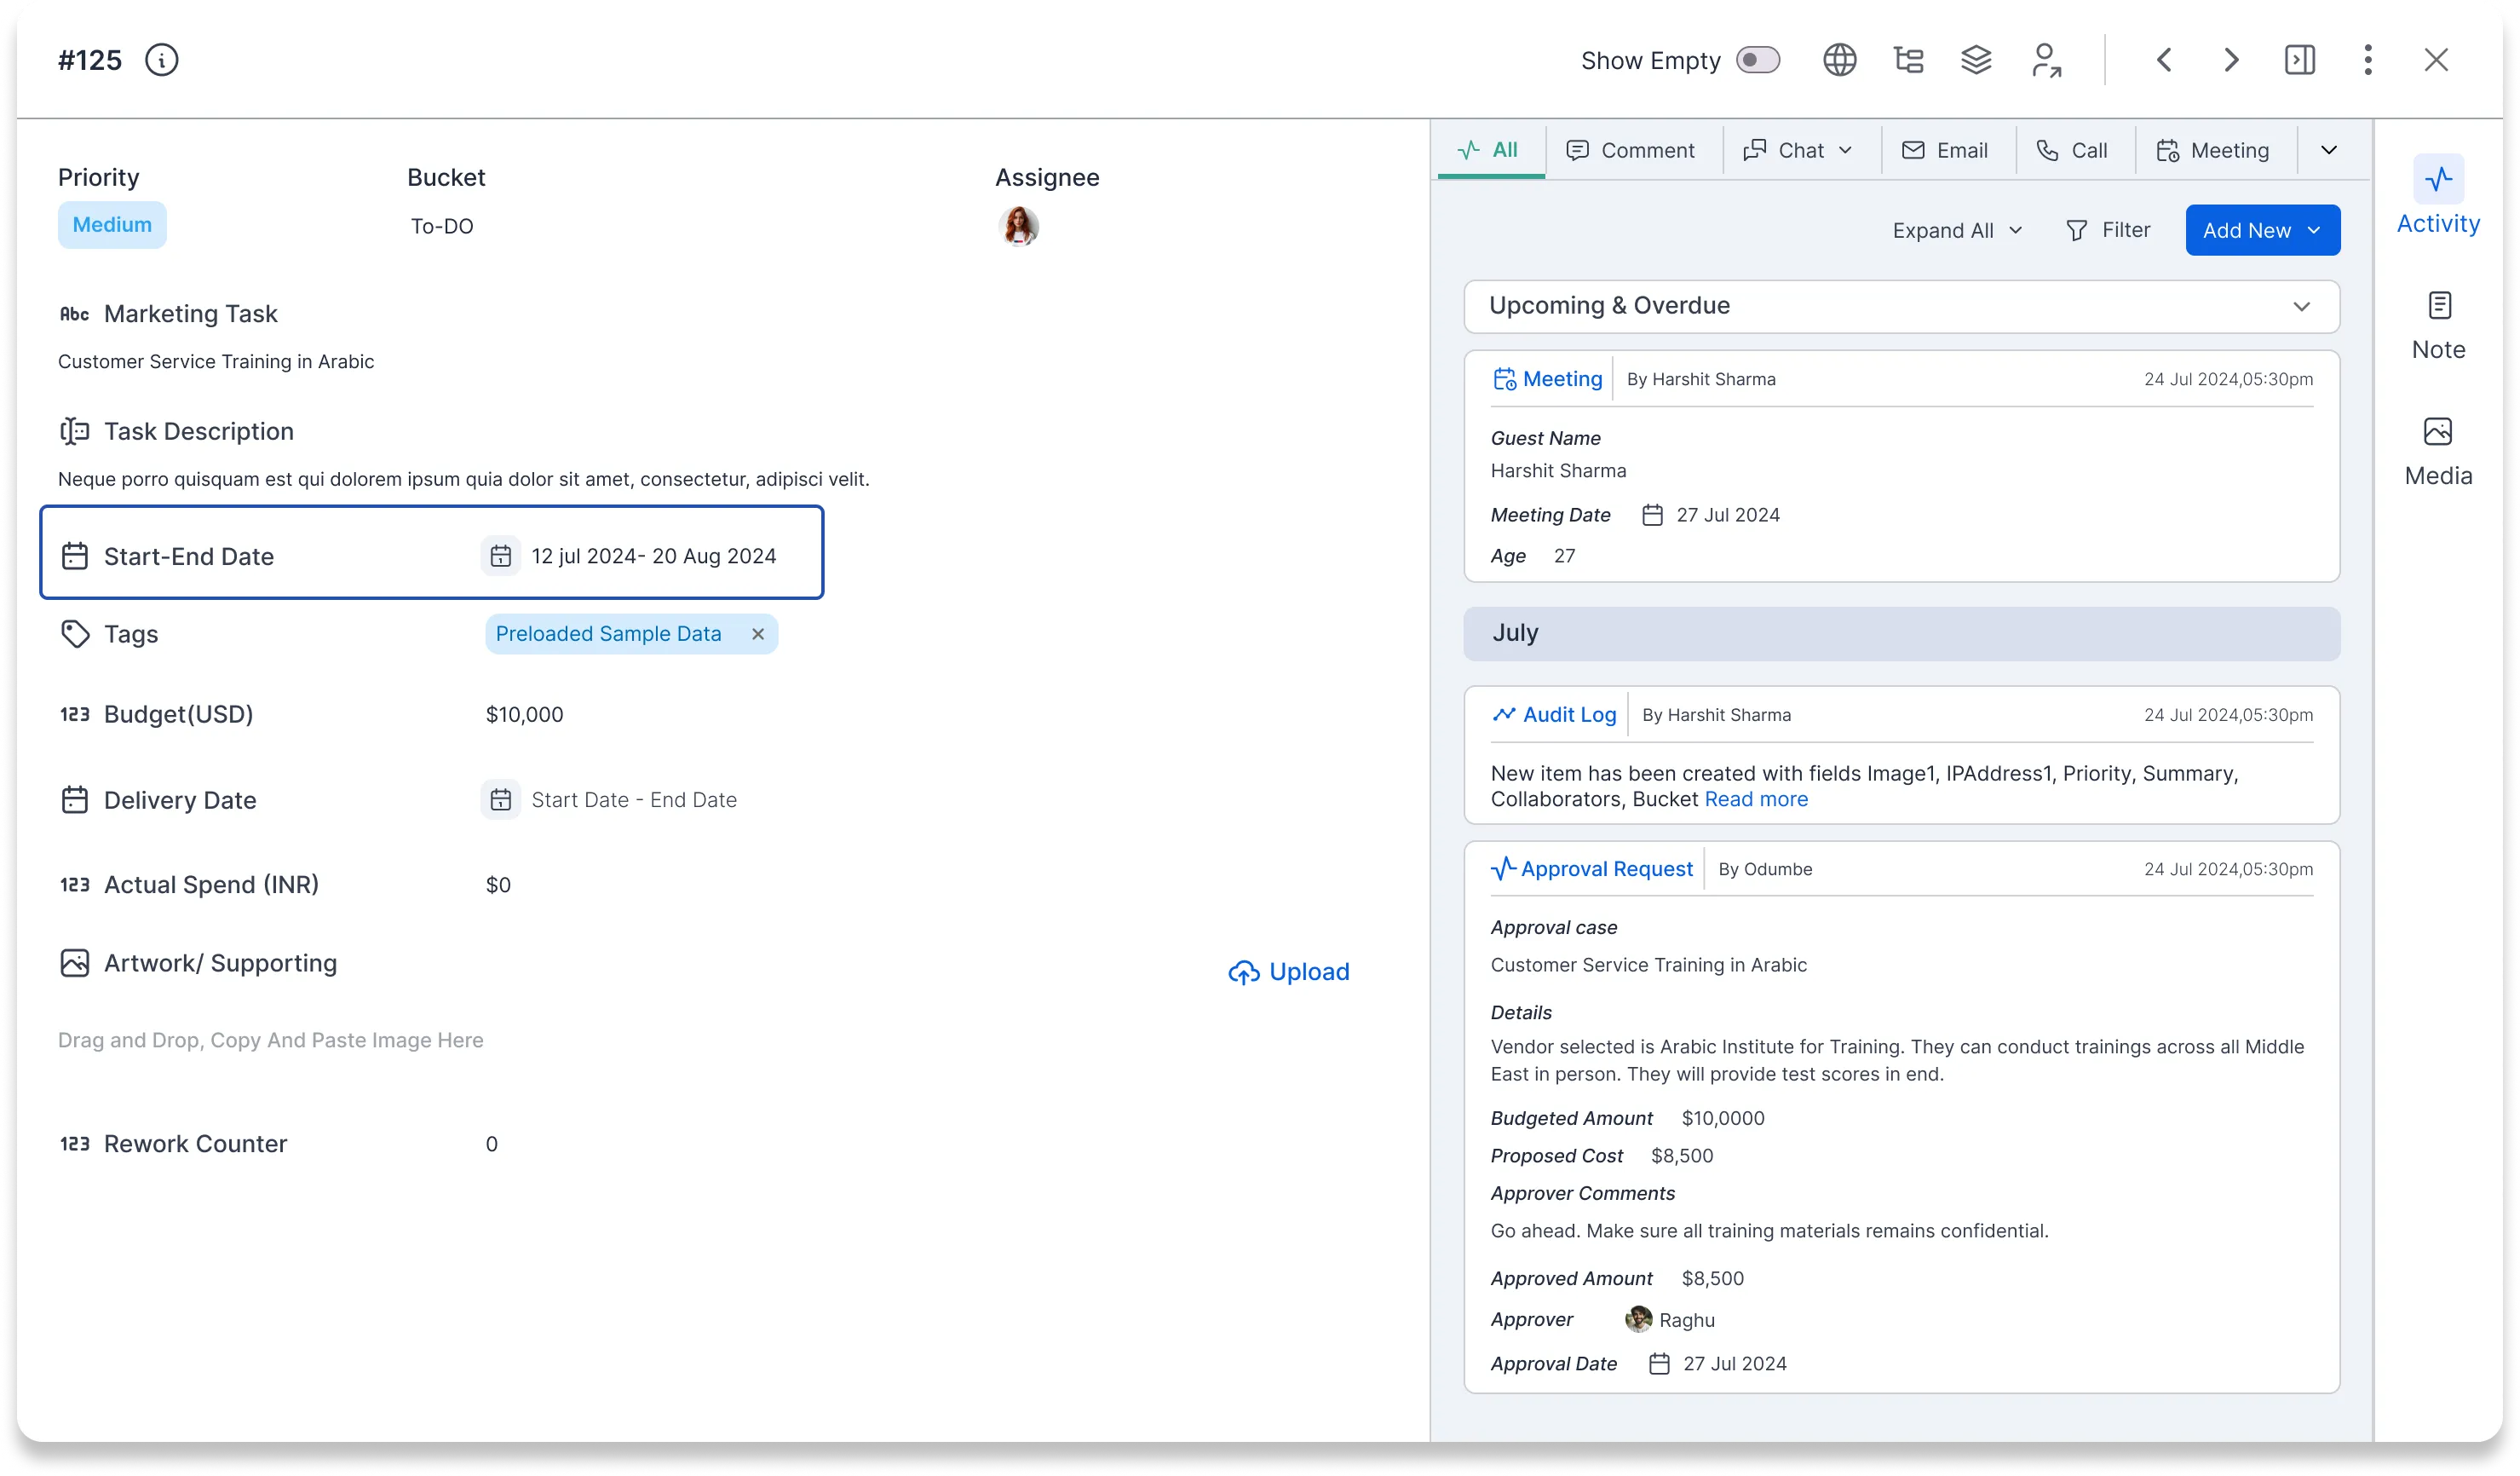
Task: Click the task description Neque porro text
Action: point(464,479)
